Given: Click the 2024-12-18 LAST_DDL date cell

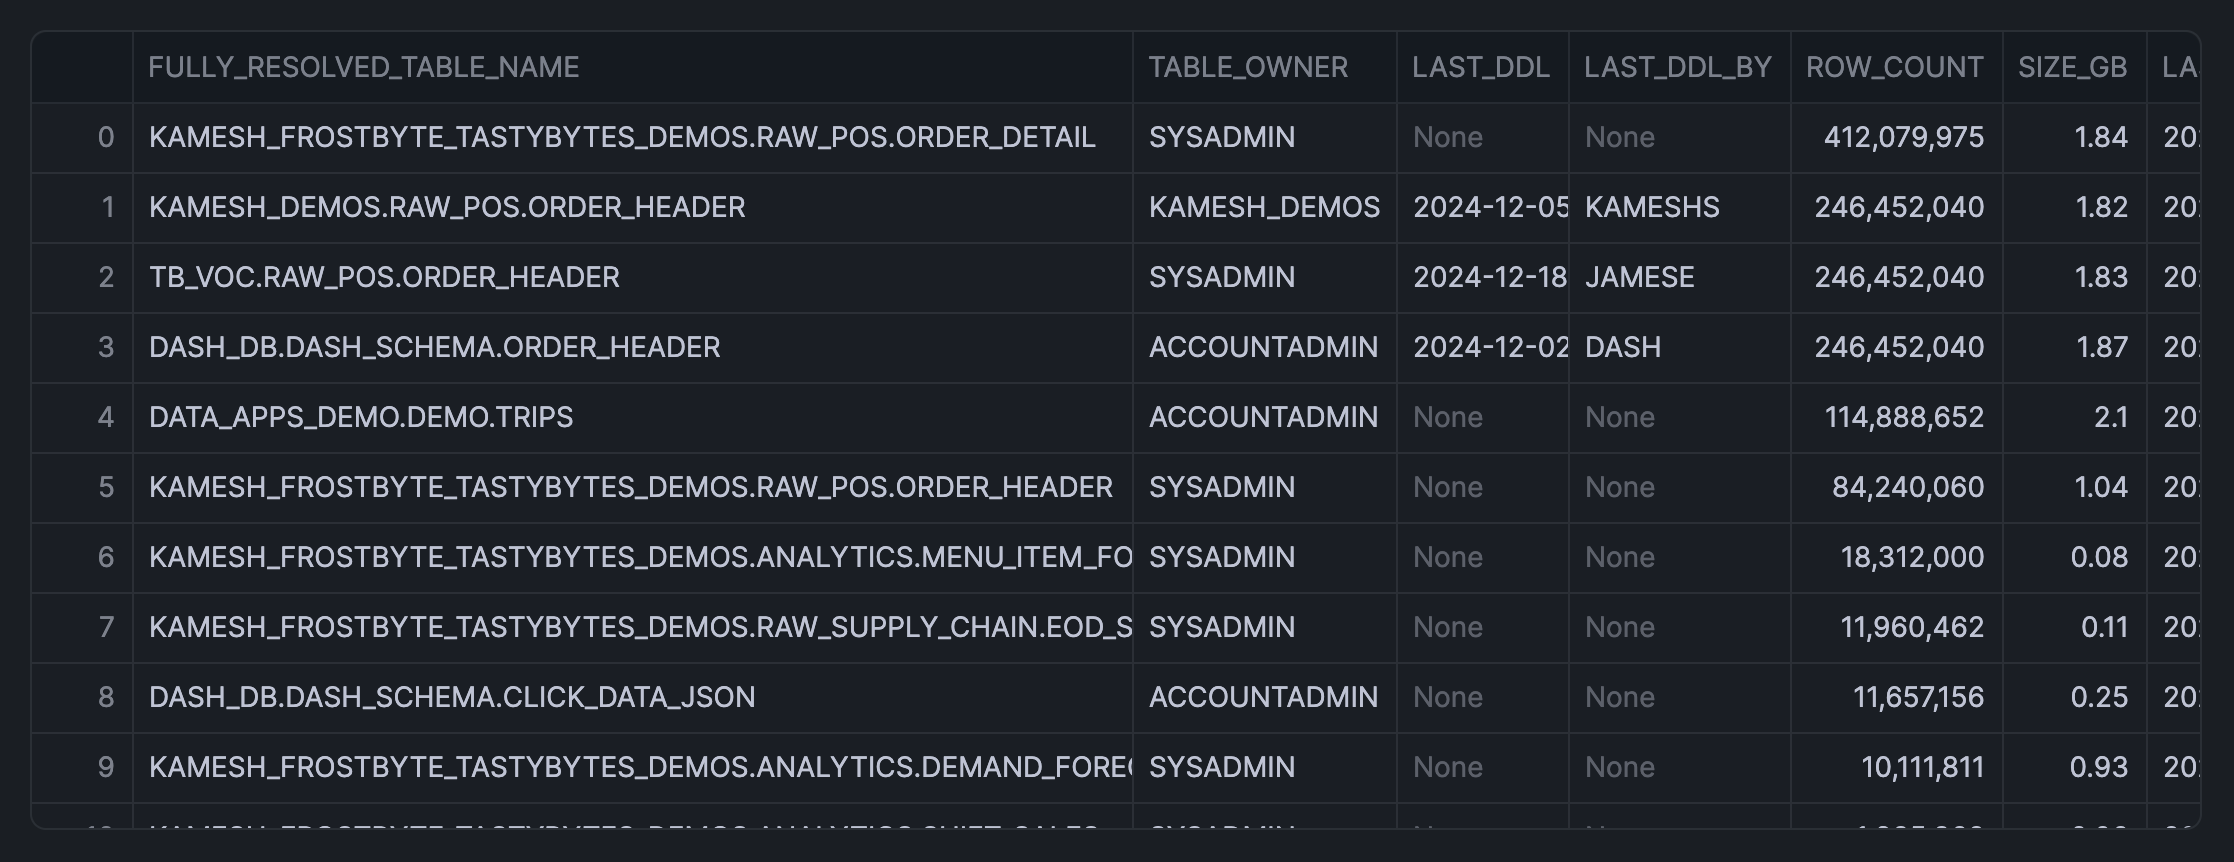Looking at the screenshot, I should pyautogui.click(x=1489, y=277).
